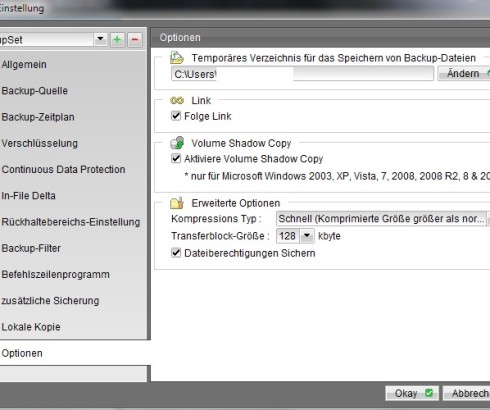Click the temporary directory path field

[x=302, y=73]
